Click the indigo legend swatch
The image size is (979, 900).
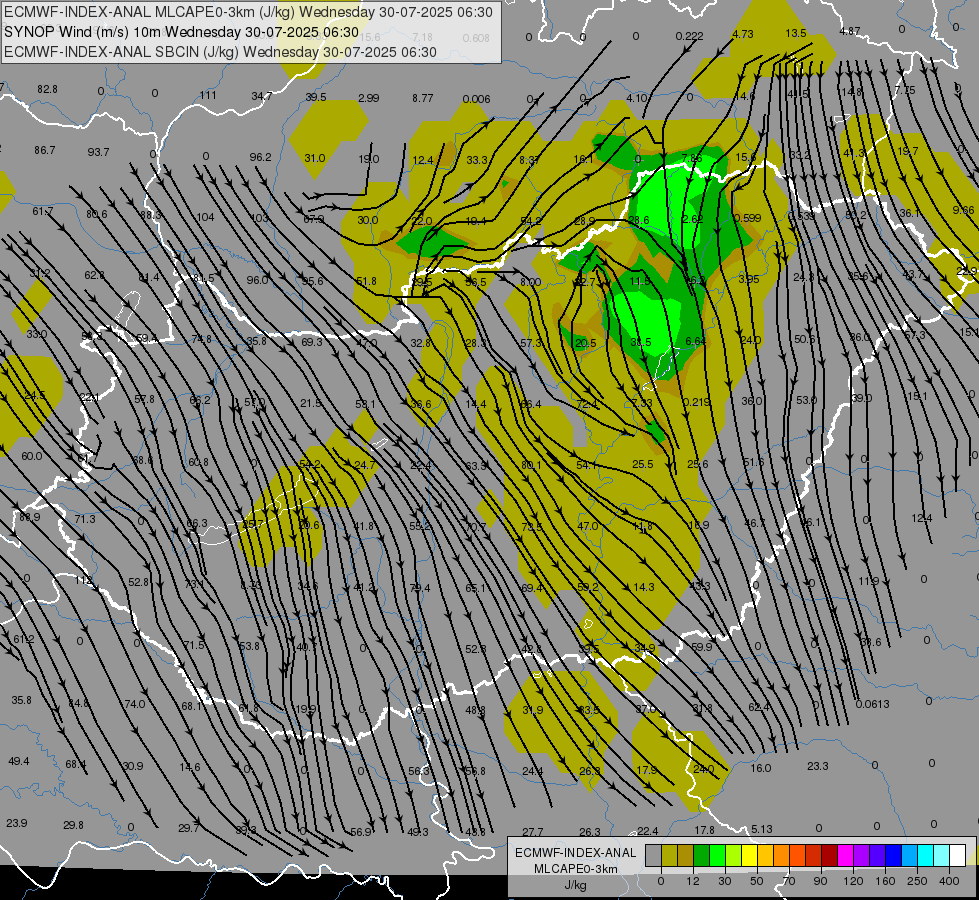coord(878,856)
